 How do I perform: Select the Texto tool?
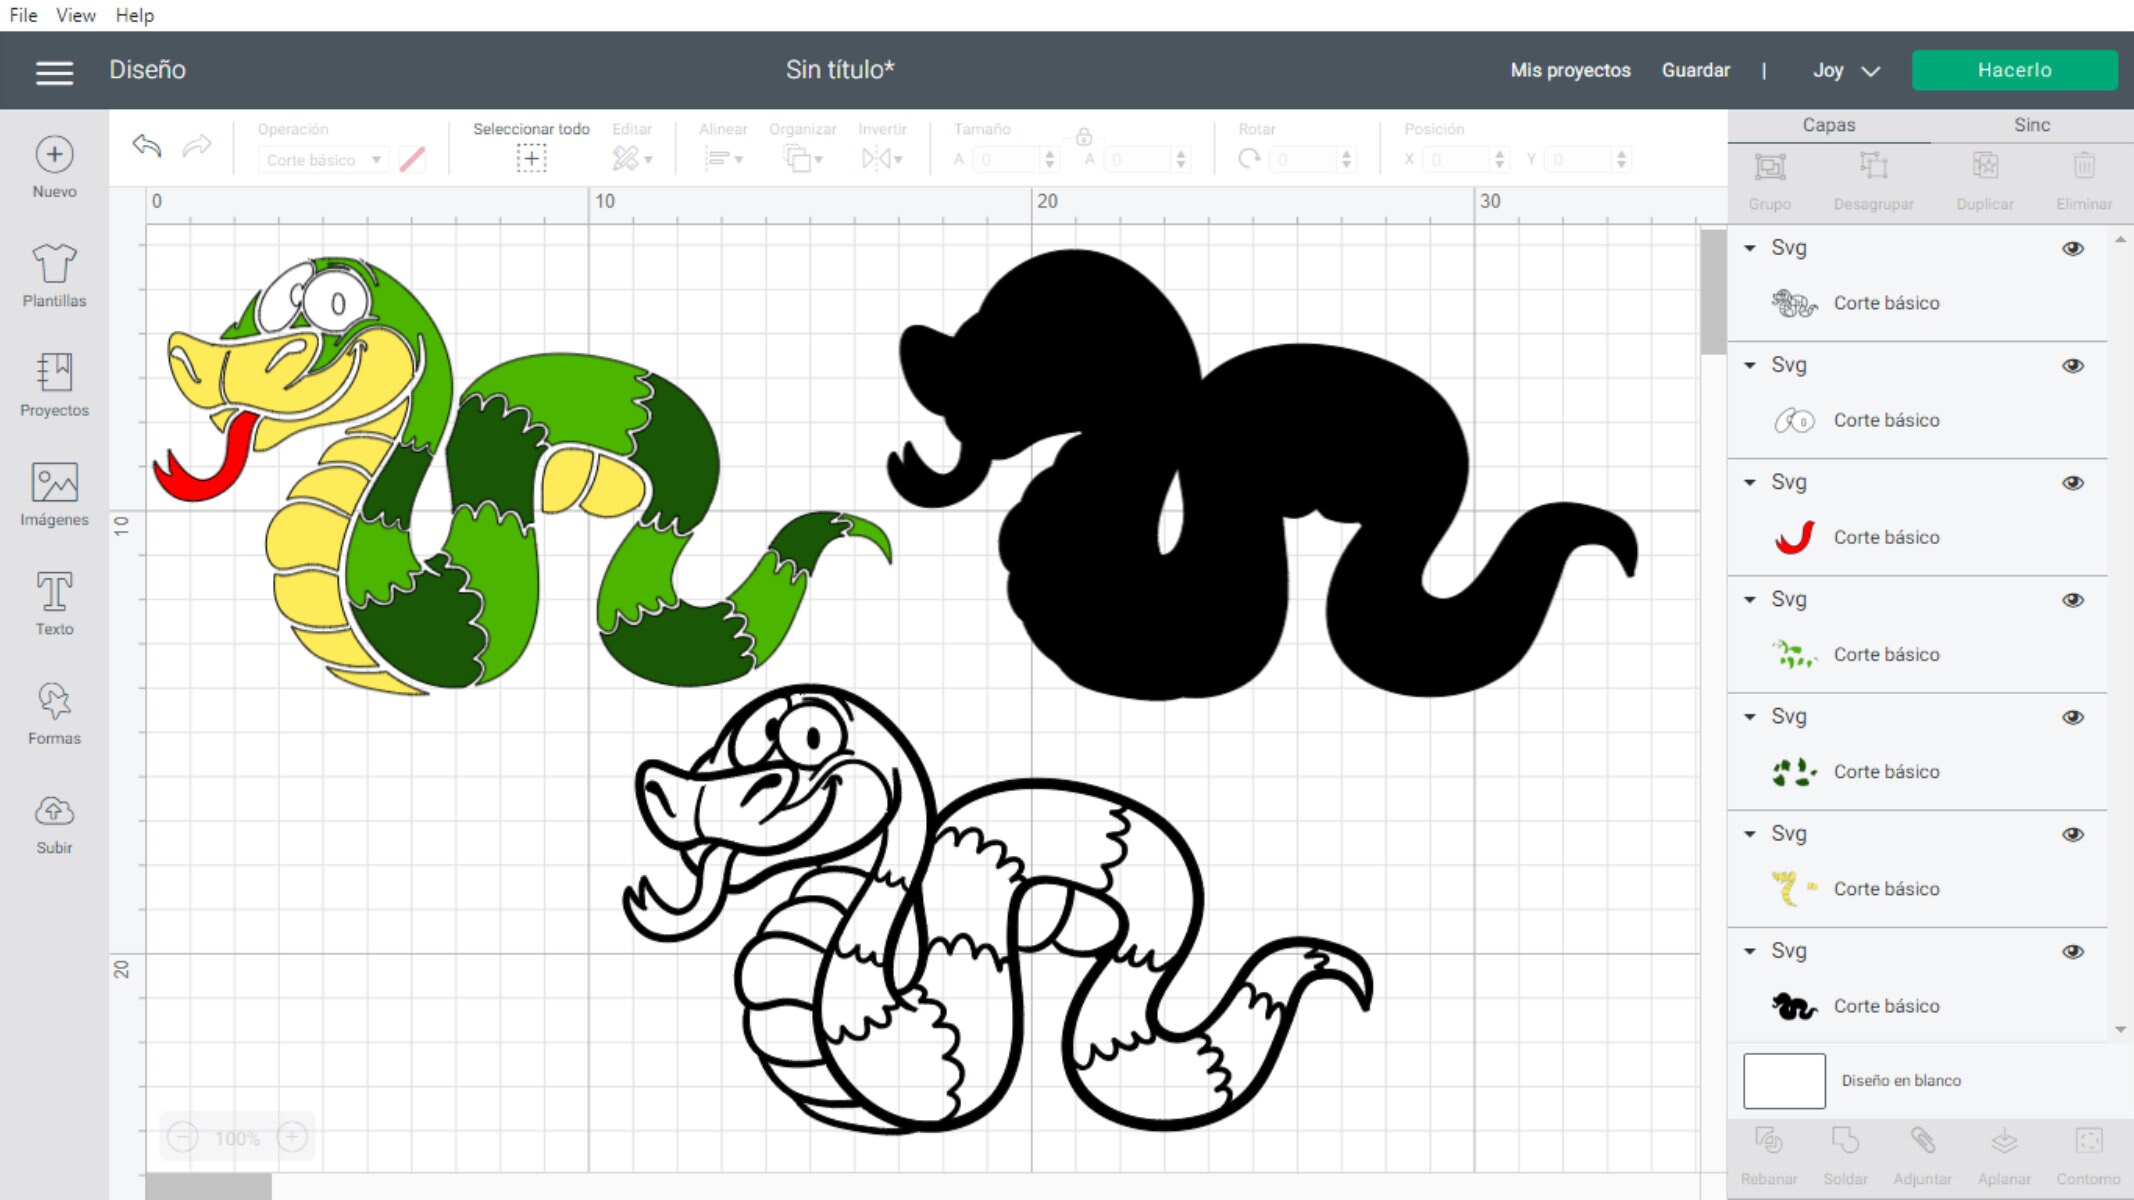coord(53,600)
